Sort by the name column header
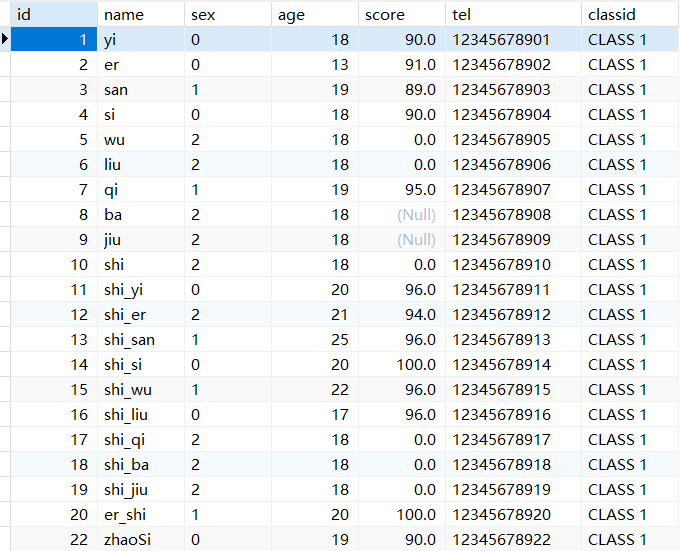The width and height of the screenshot is (680, 551). pyautogui.click(x=141, y=14)
